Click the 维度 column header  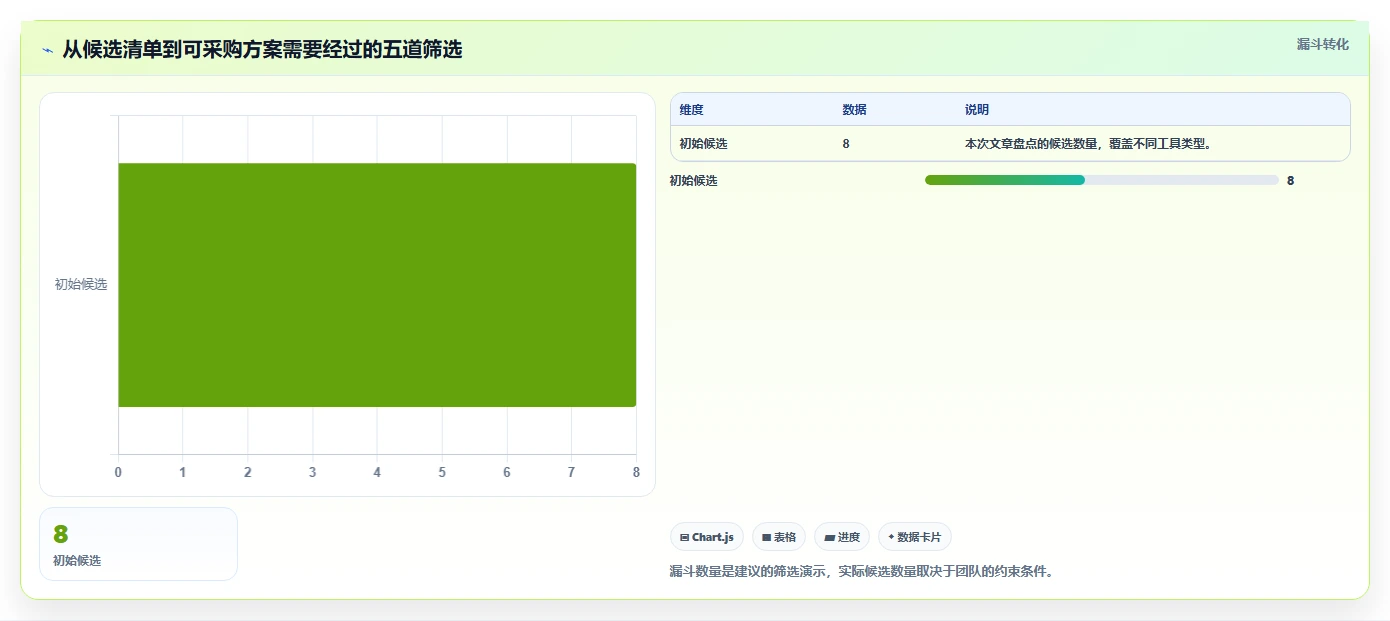click(x=691, y=110)
